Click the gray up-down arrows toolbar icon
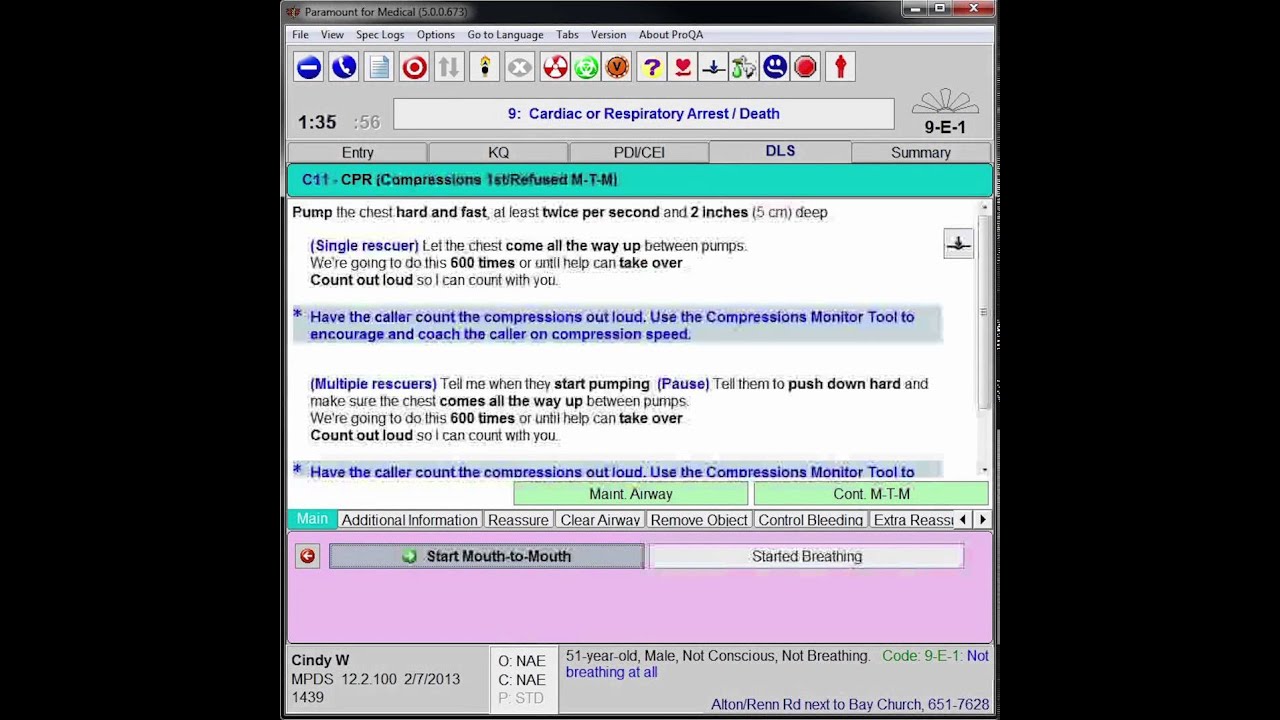Viewport: 1280px width, 720px height. 449,67
